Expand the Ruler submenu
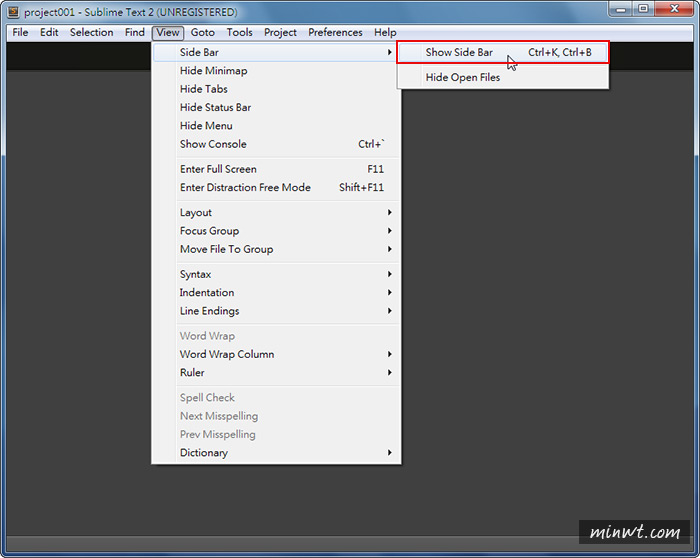 pyautogui.click(x=275, y=372)
